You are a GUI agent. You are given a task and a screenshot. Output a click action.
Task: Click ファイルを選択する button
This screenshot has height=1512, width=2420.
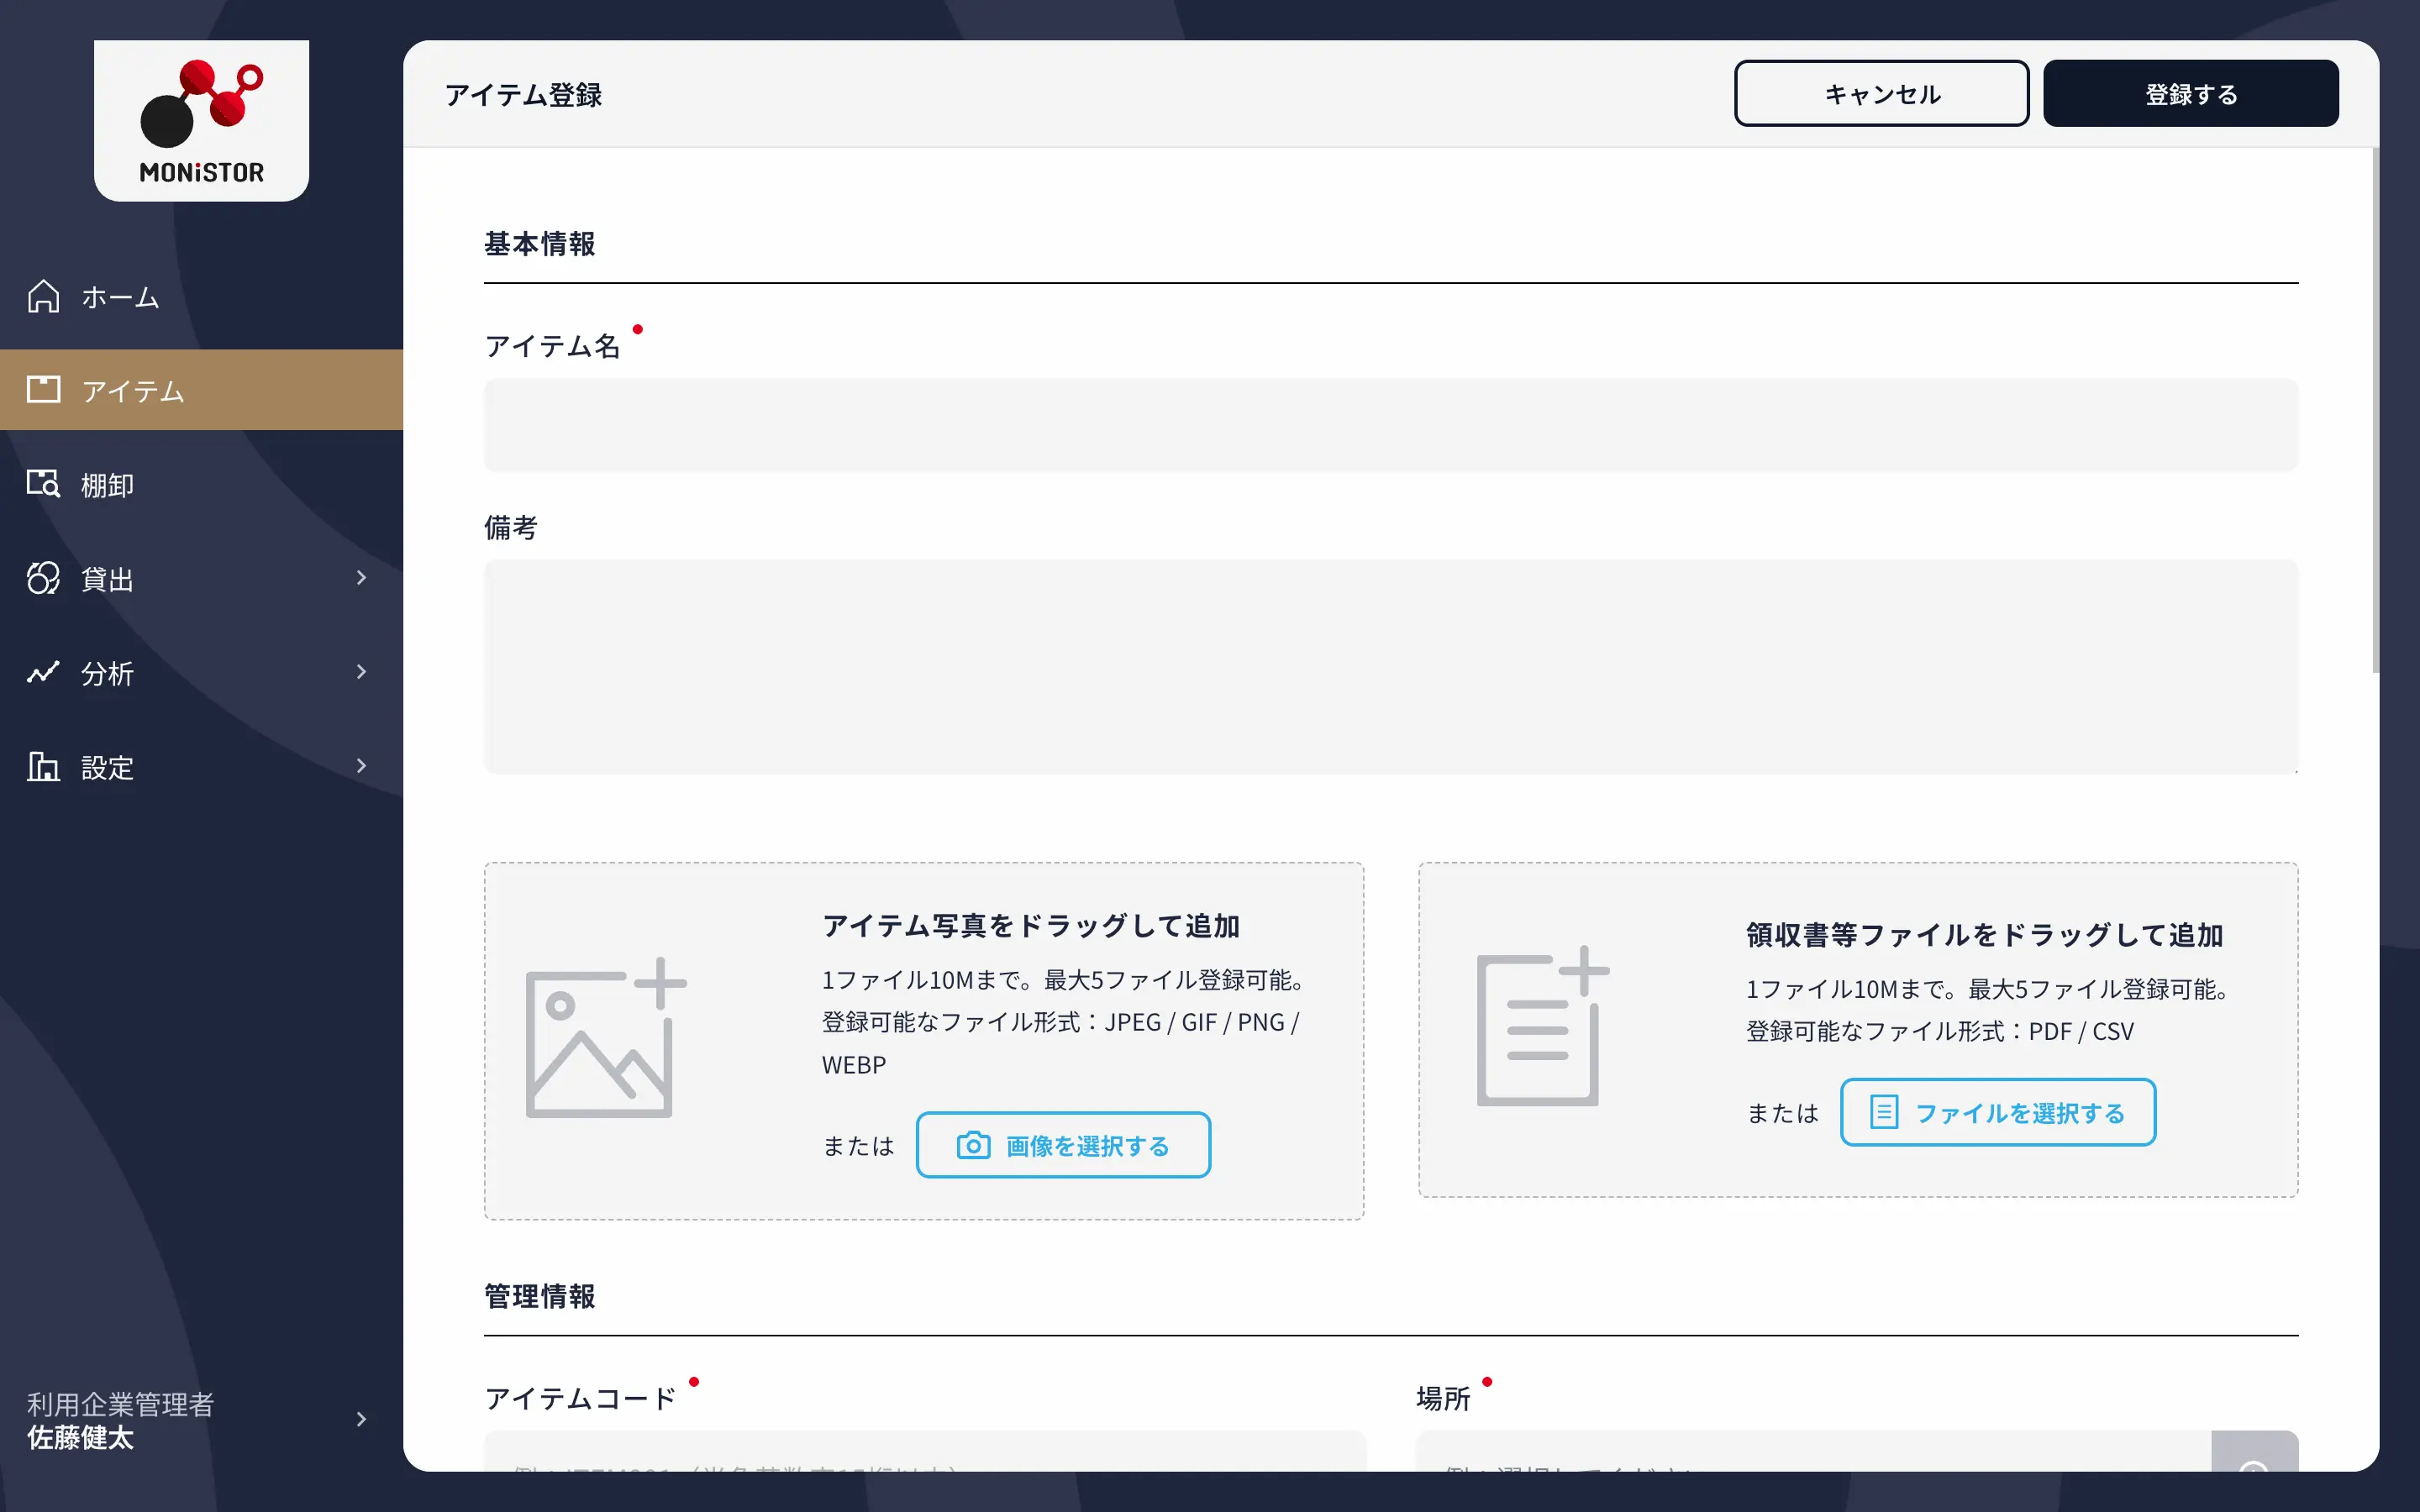click(x=1997, y=1112)
